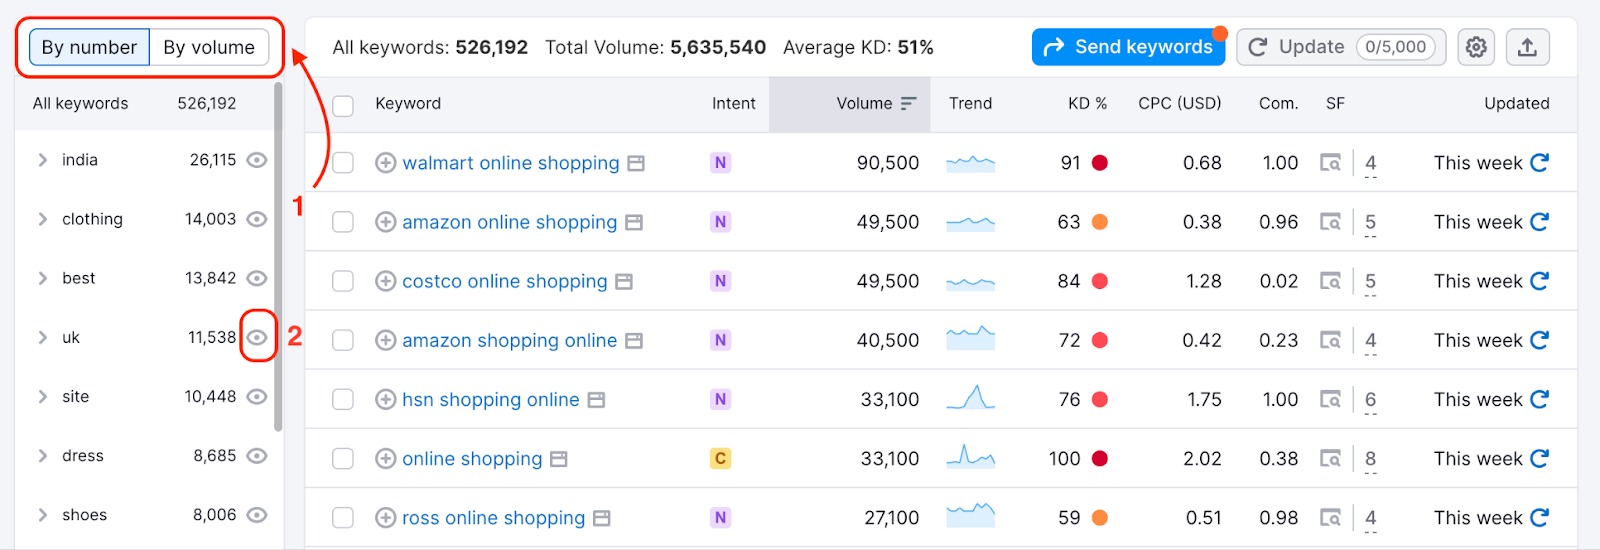
Task: Open the table settings gear icon
Action: 1476,47
